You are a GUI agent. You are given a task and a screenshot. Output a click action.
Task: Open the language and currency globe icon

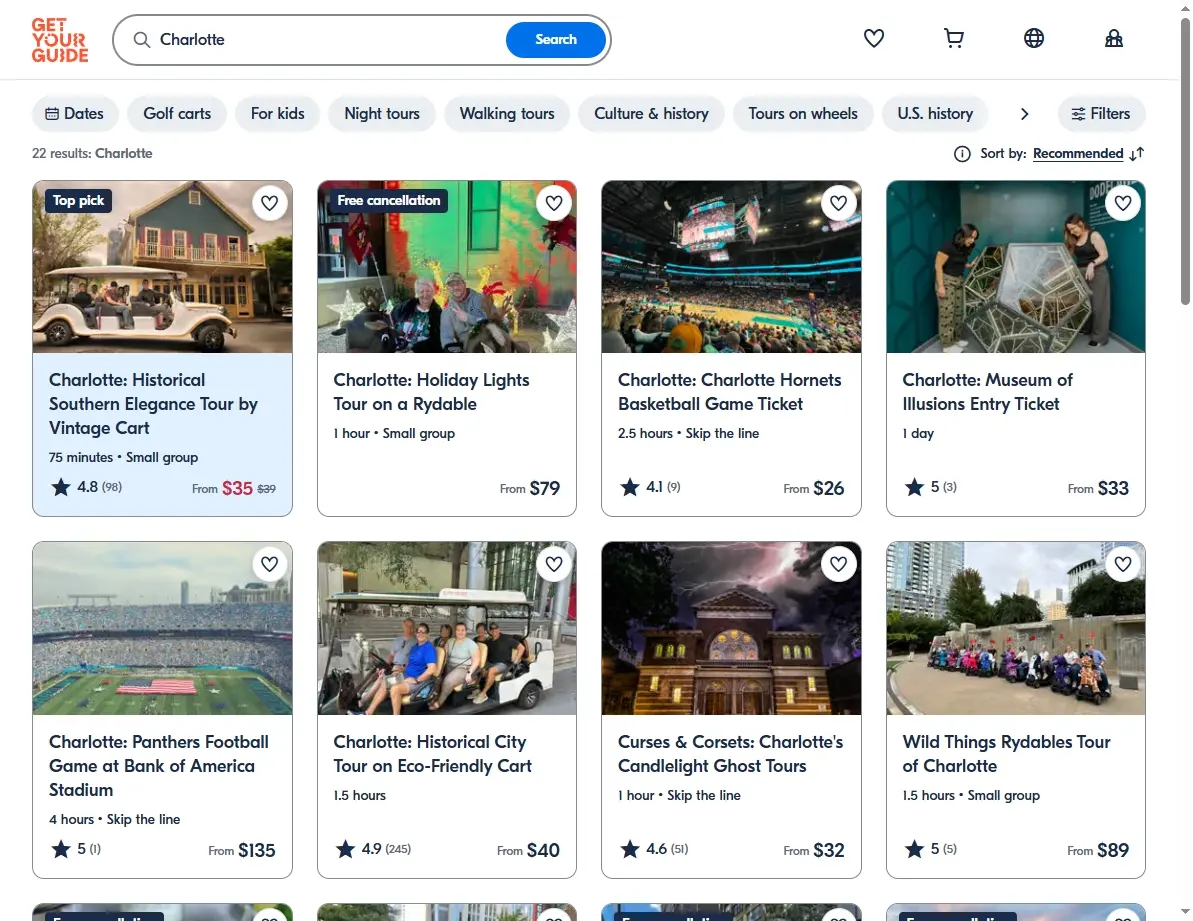click(1033, 38)
